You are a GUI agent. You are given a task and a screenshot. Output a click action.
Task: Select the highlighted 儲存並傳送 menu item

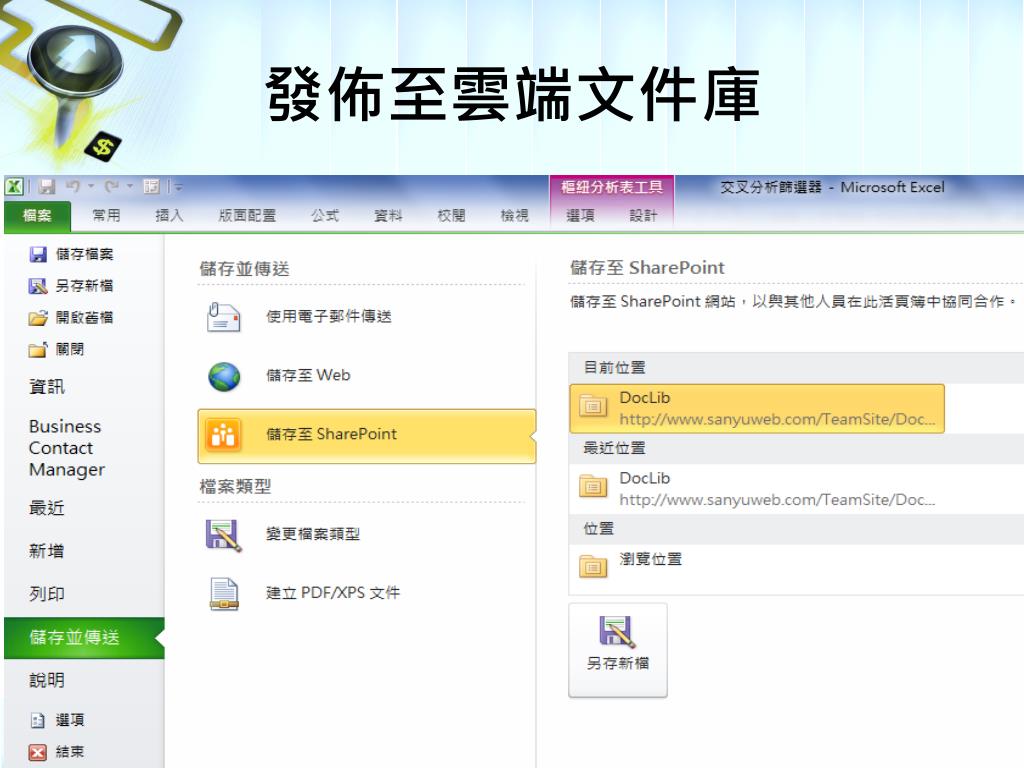click(x=84, y=637)
